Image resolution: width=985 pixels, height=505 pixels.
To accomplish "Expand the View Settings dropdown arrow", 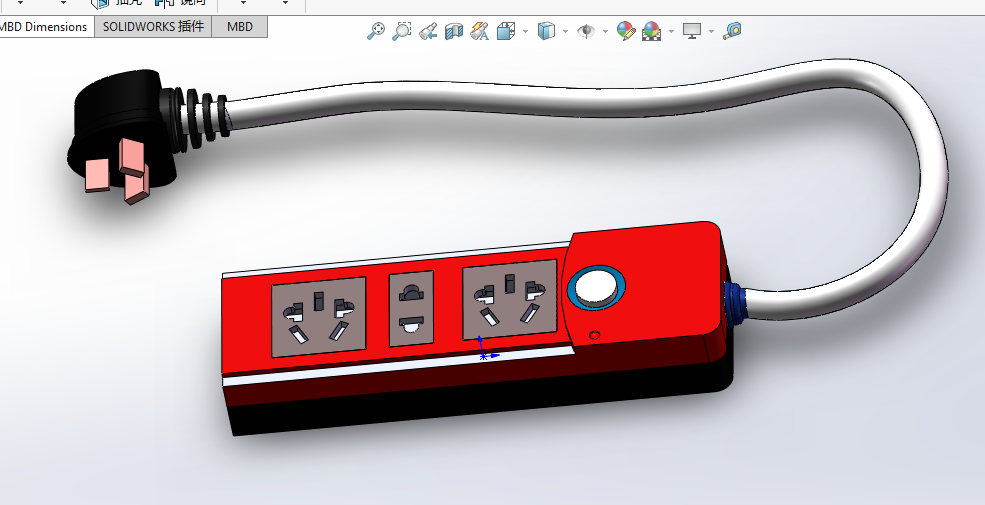I will (711, 31).
